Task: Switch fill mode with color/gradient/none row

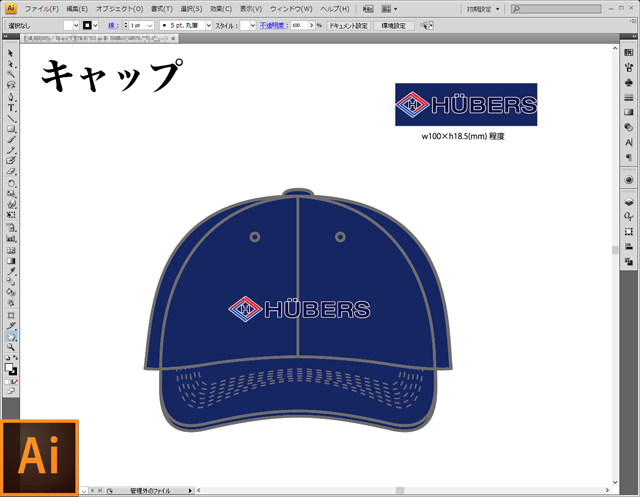Action: coord(11,382)
